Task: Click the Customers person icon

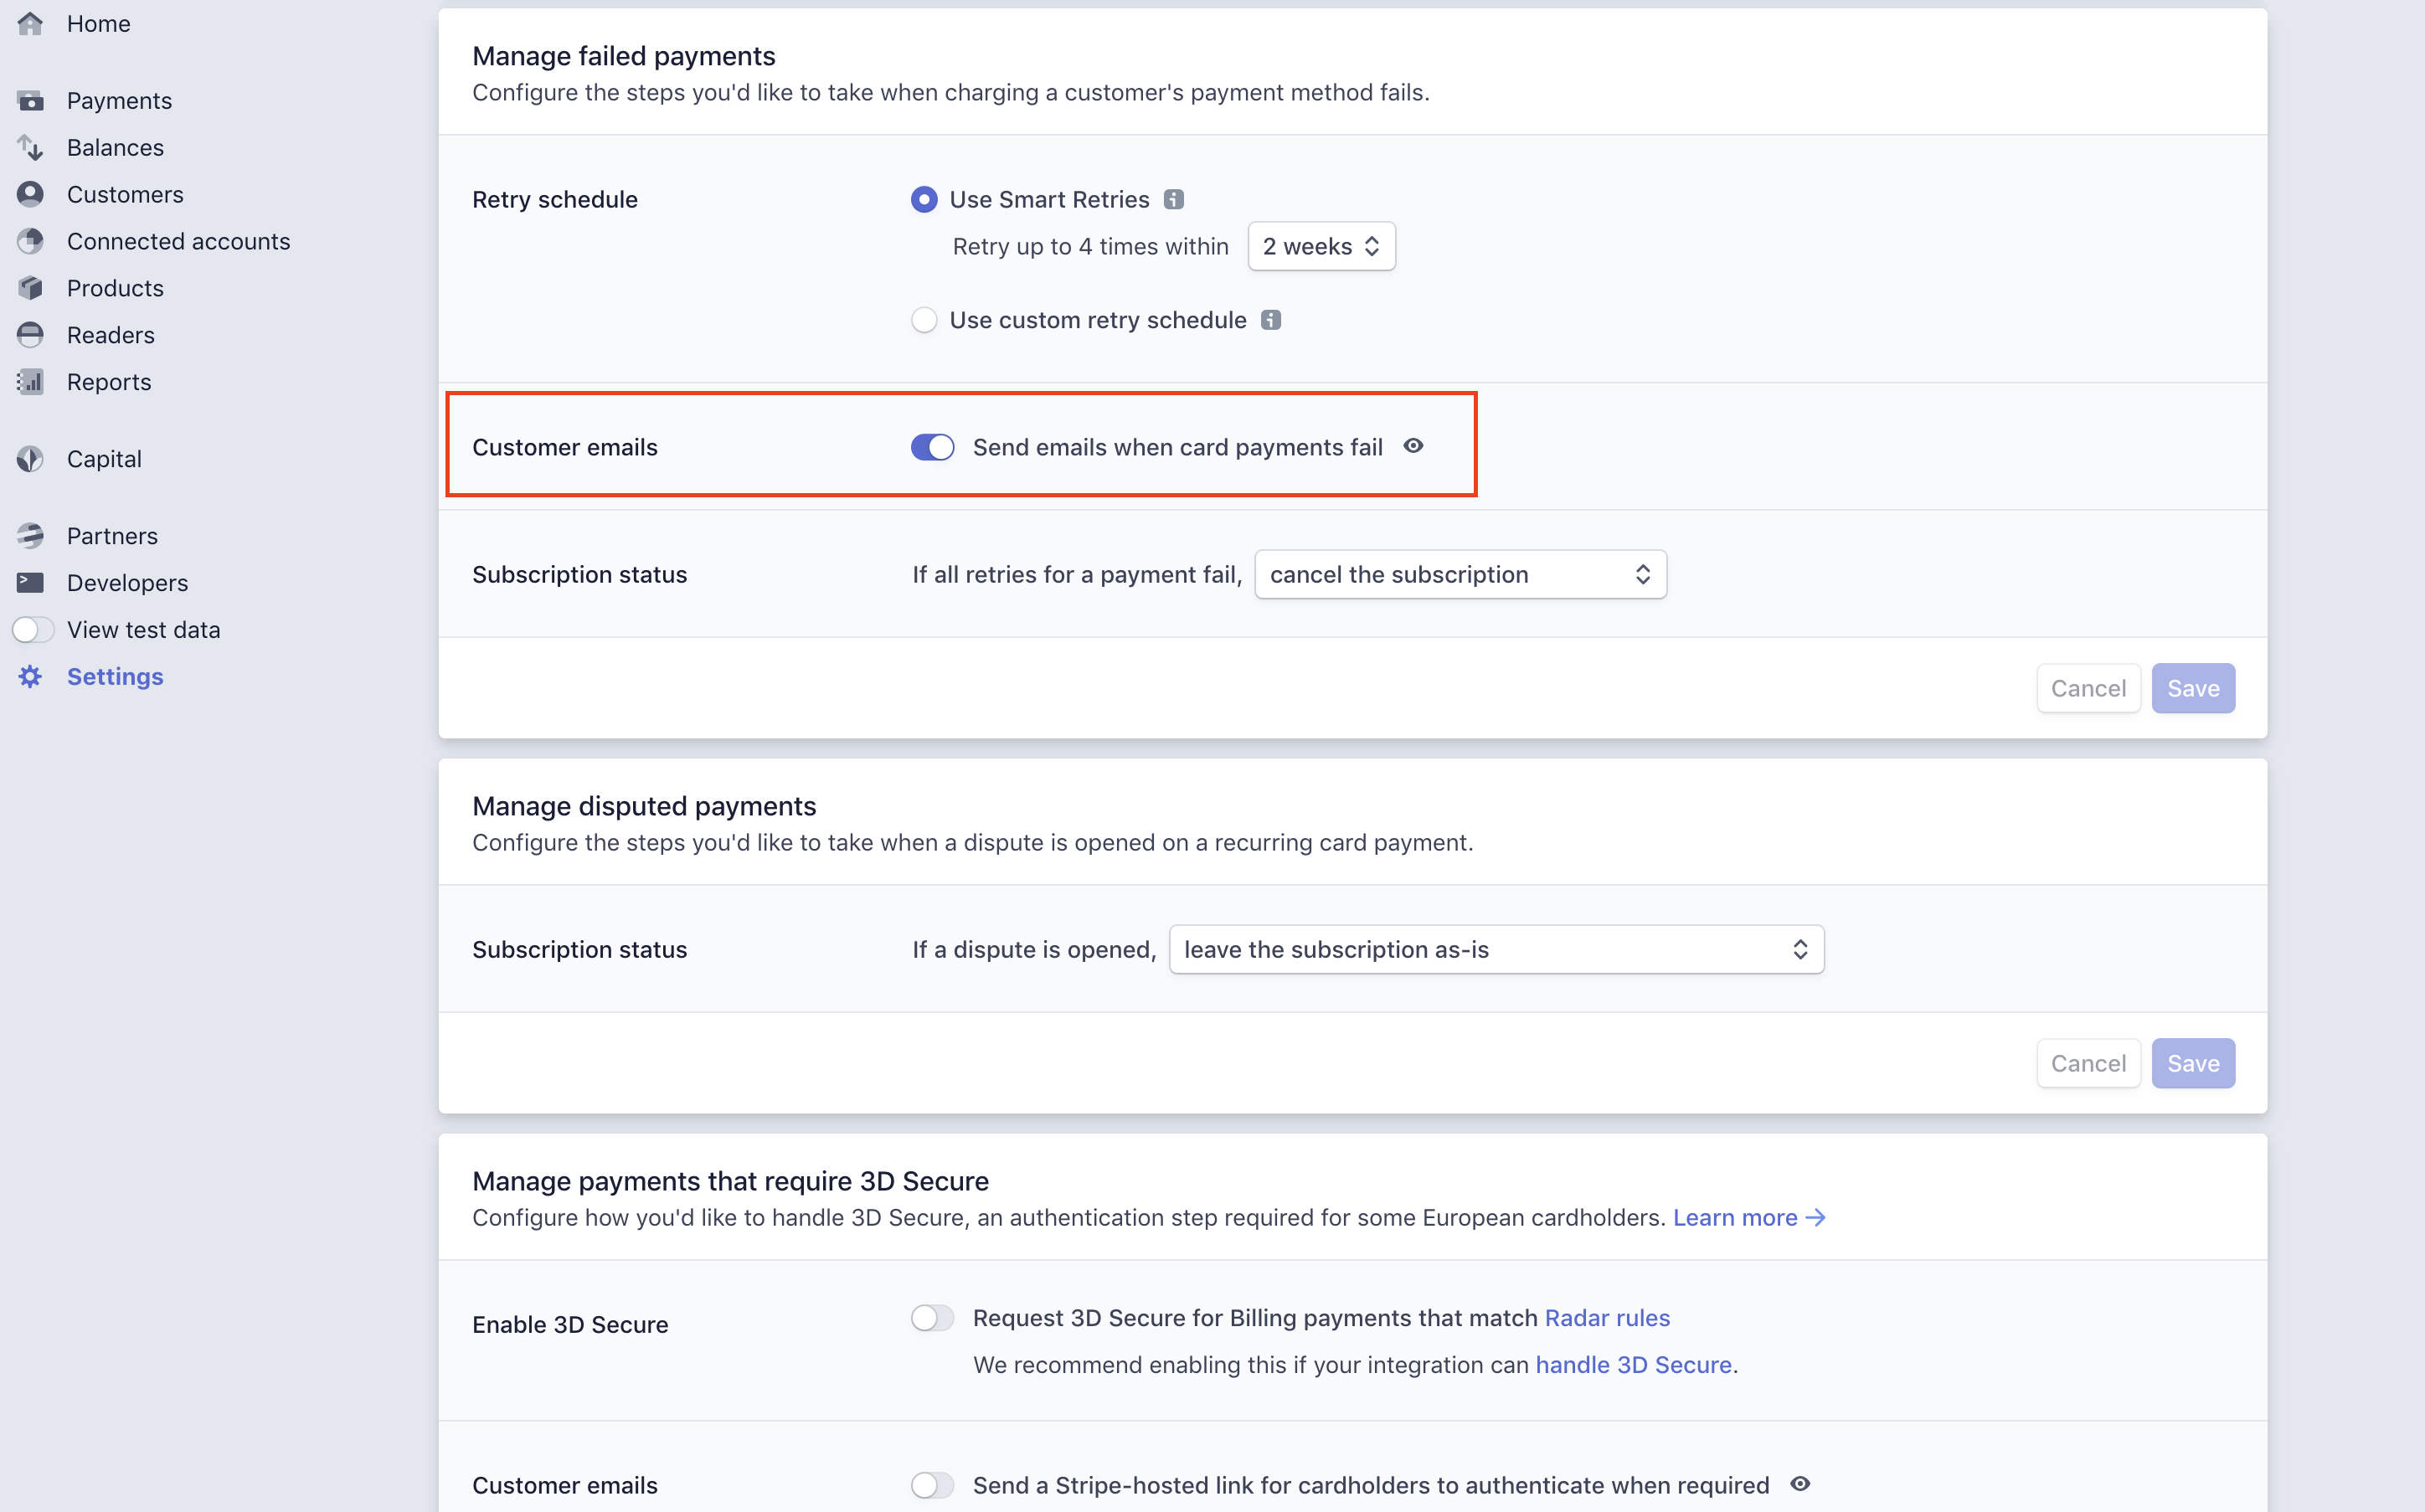Action: pos(30,194)
